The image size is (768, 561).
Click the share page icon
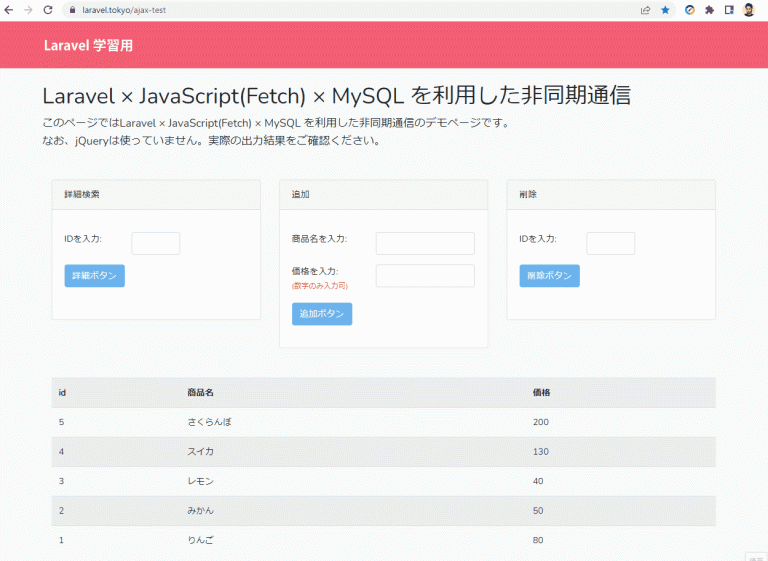(646, 9)
